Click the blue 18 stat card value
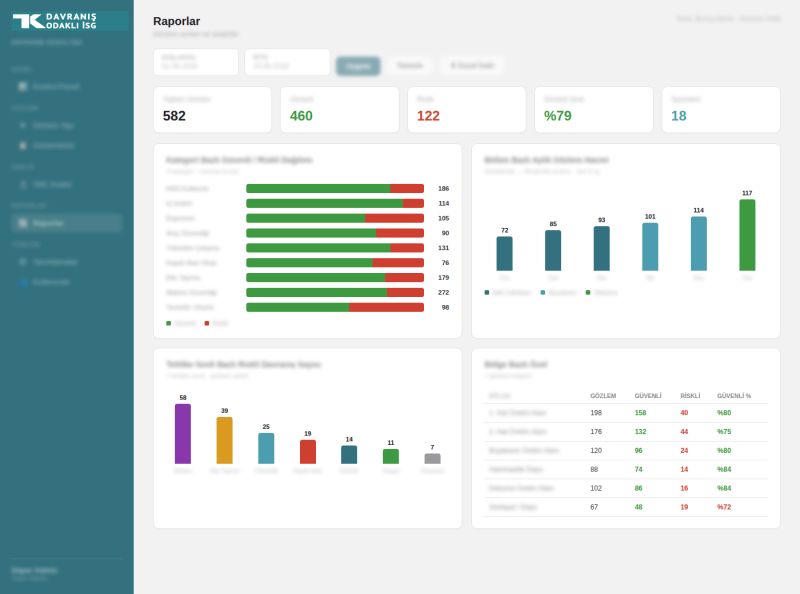This screenshot has height=594, width=800. point(679,116)
